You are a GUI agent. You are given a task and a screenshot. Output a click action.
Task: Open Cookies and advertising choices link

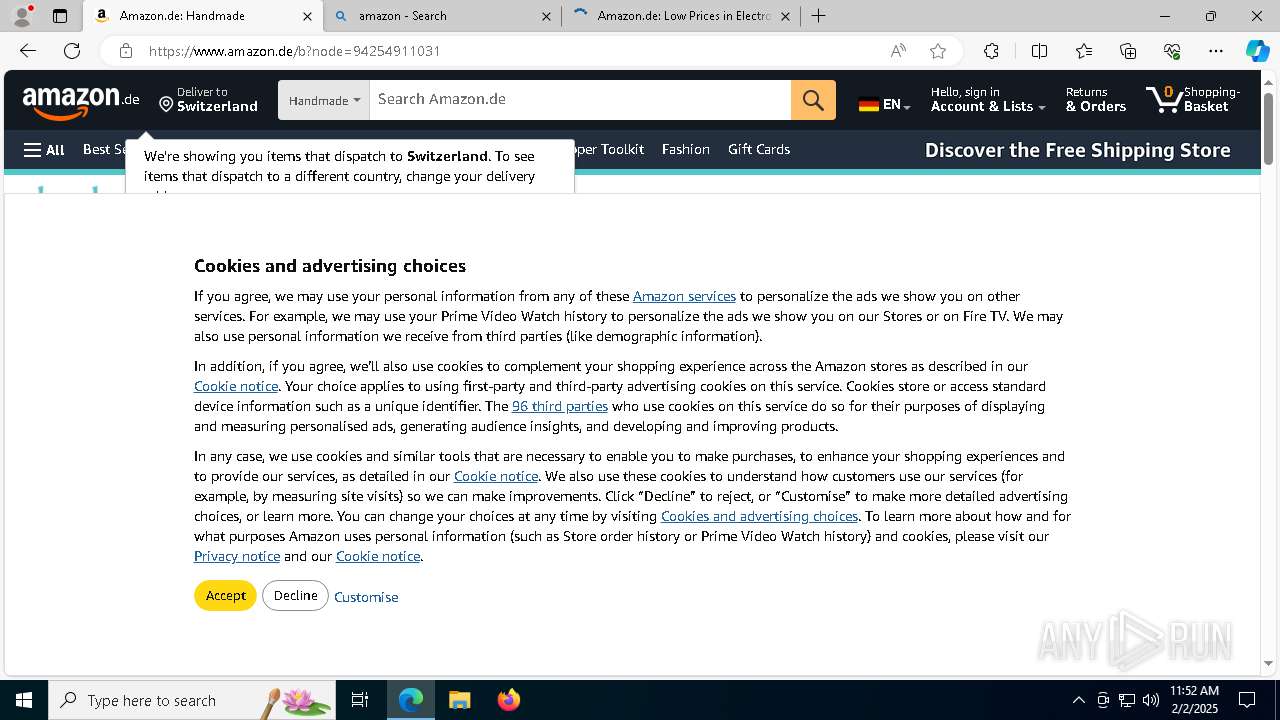click(759, 516)
